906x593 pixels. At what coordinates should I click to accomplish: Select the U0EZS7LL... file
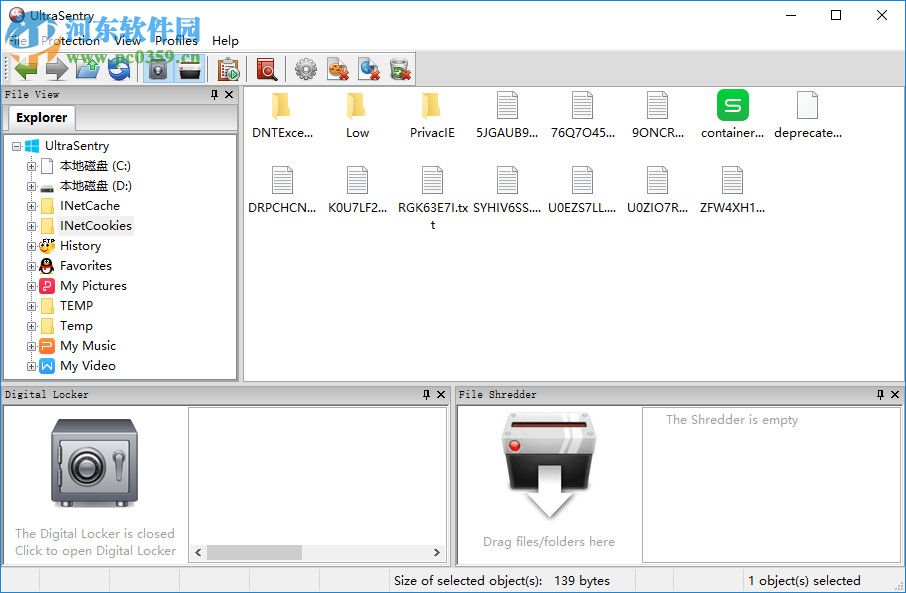click(x=582, y=191)
